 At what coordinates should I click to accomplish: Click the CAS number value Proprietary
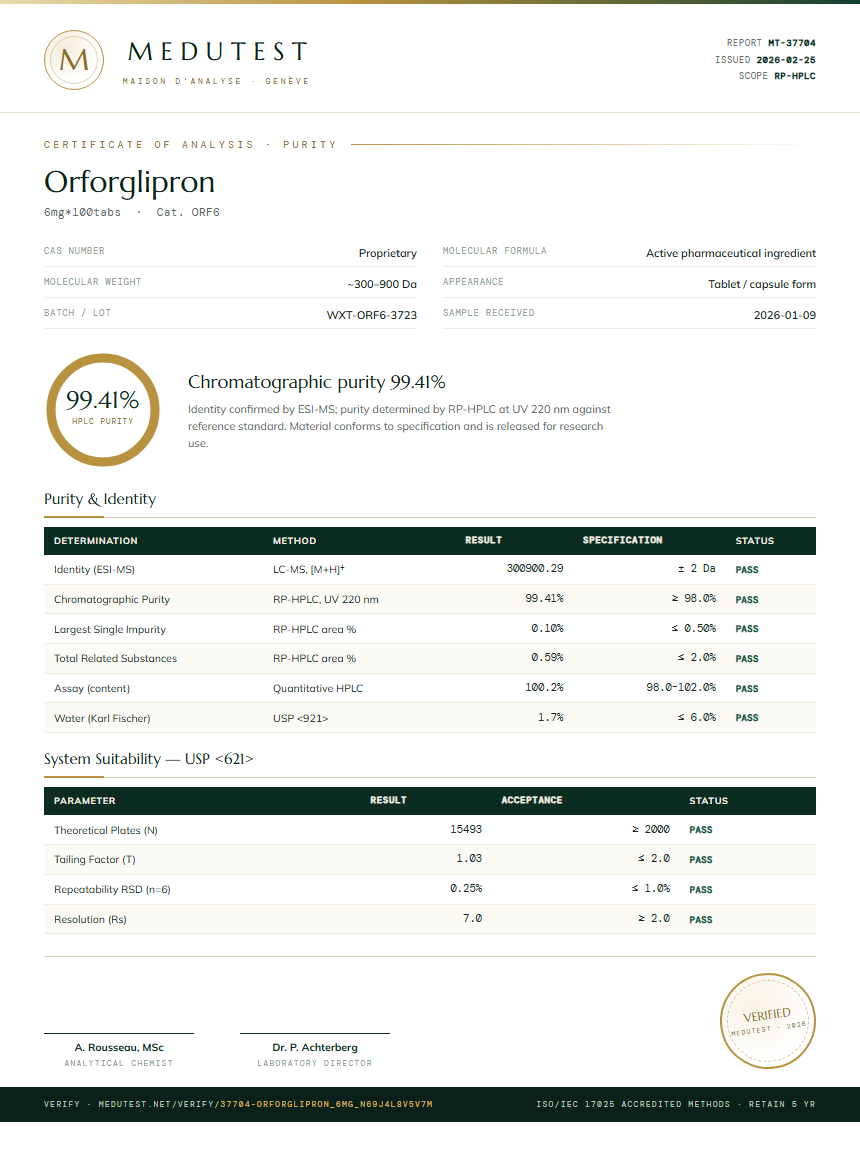[388, 253]
